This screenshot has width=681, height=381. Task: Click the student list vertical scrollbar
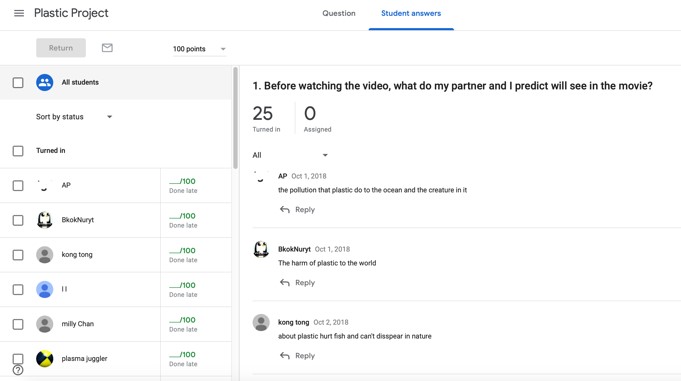235,118
